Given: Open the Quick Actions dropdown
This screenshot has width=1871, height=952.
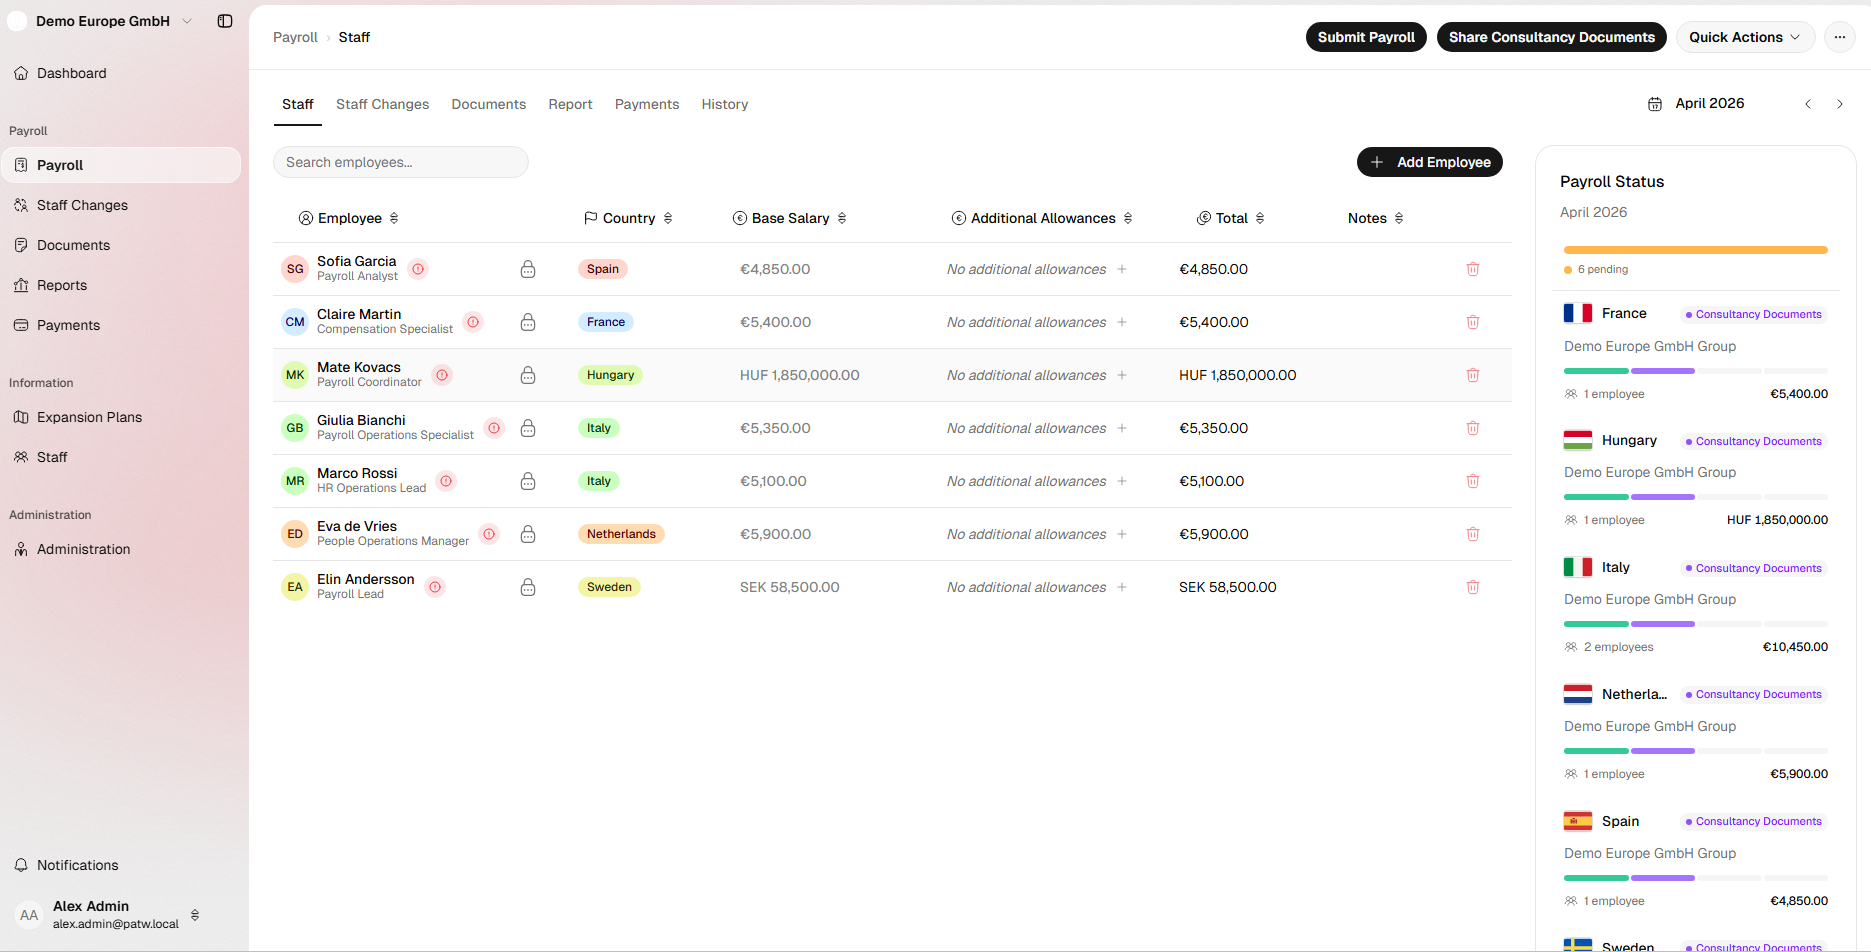Looking at the screenshot, I should point(1745,37).
